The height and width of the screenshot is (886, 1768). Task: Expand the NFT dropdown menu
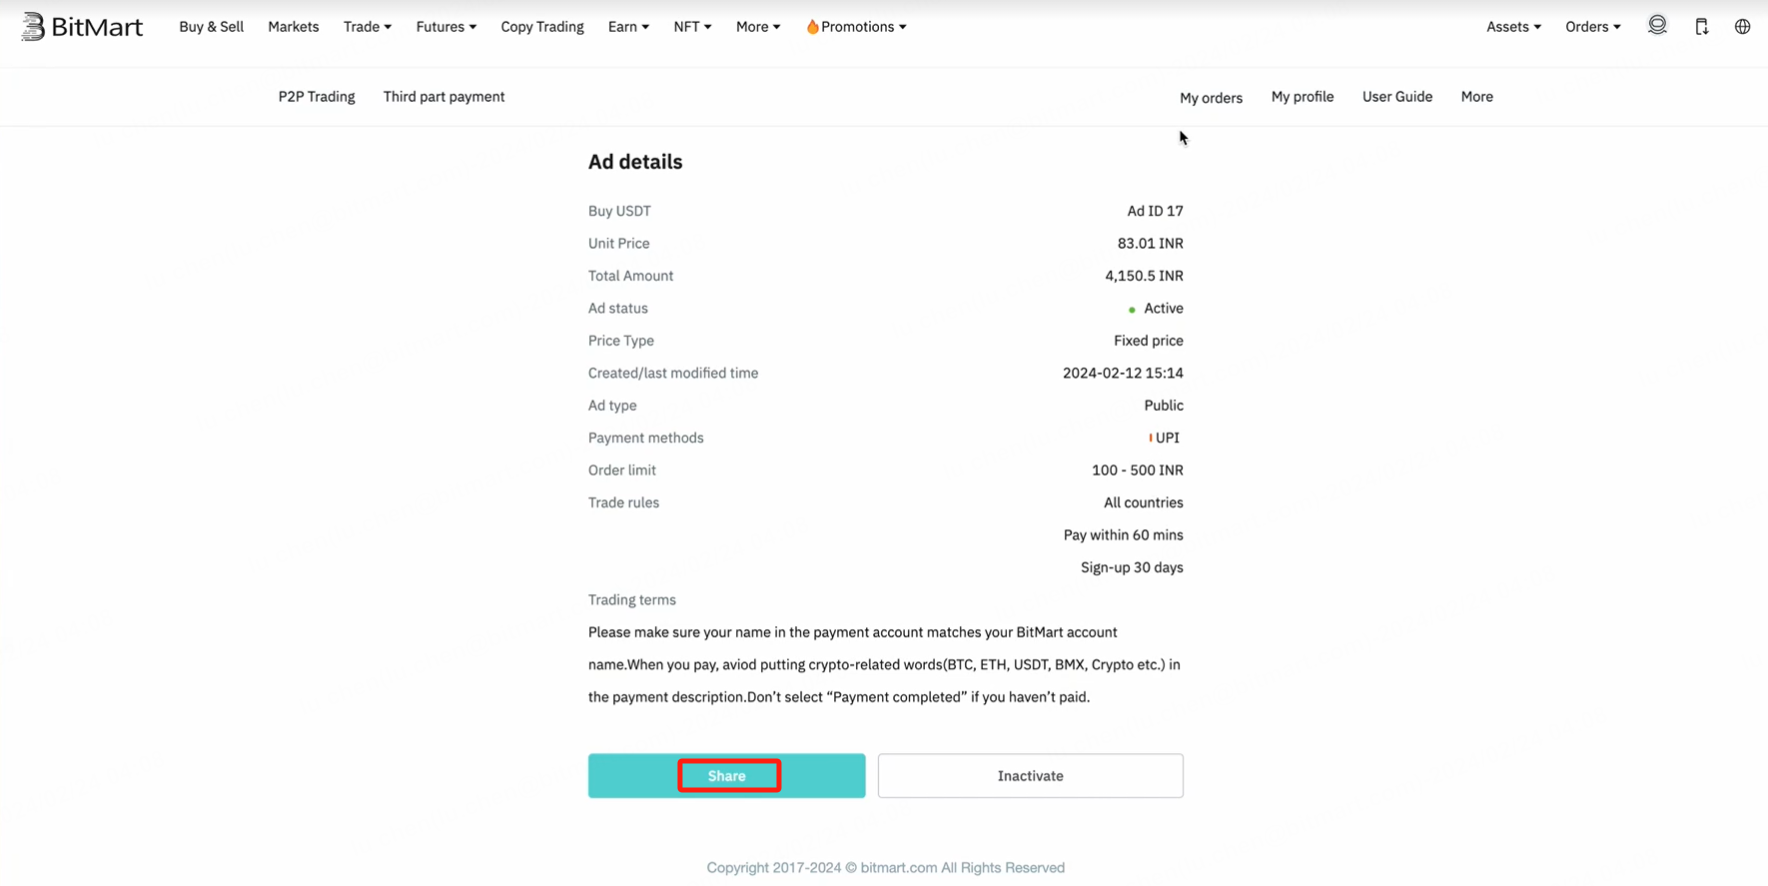(692, 27)
